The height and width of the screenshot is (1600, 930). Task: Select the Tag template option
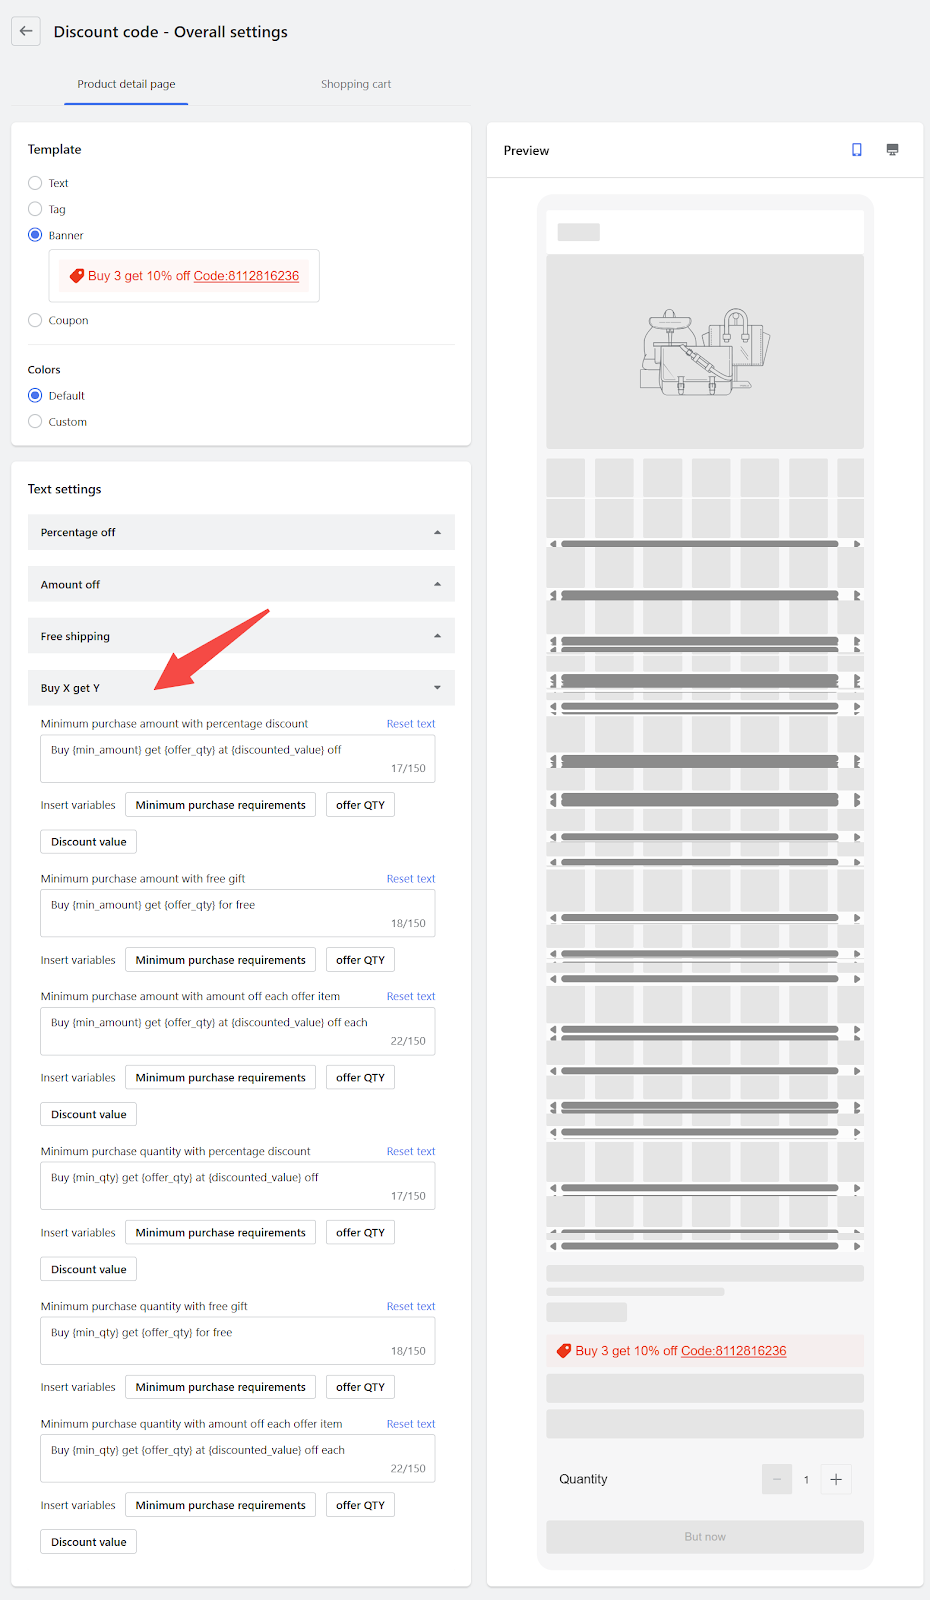click(x=35, y=209)
